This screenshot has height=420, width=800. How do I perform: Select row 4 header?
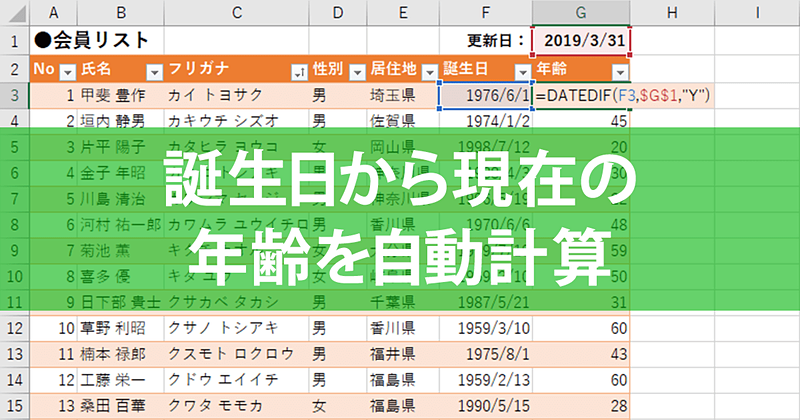pyautogui.click(x=15, y=121)
